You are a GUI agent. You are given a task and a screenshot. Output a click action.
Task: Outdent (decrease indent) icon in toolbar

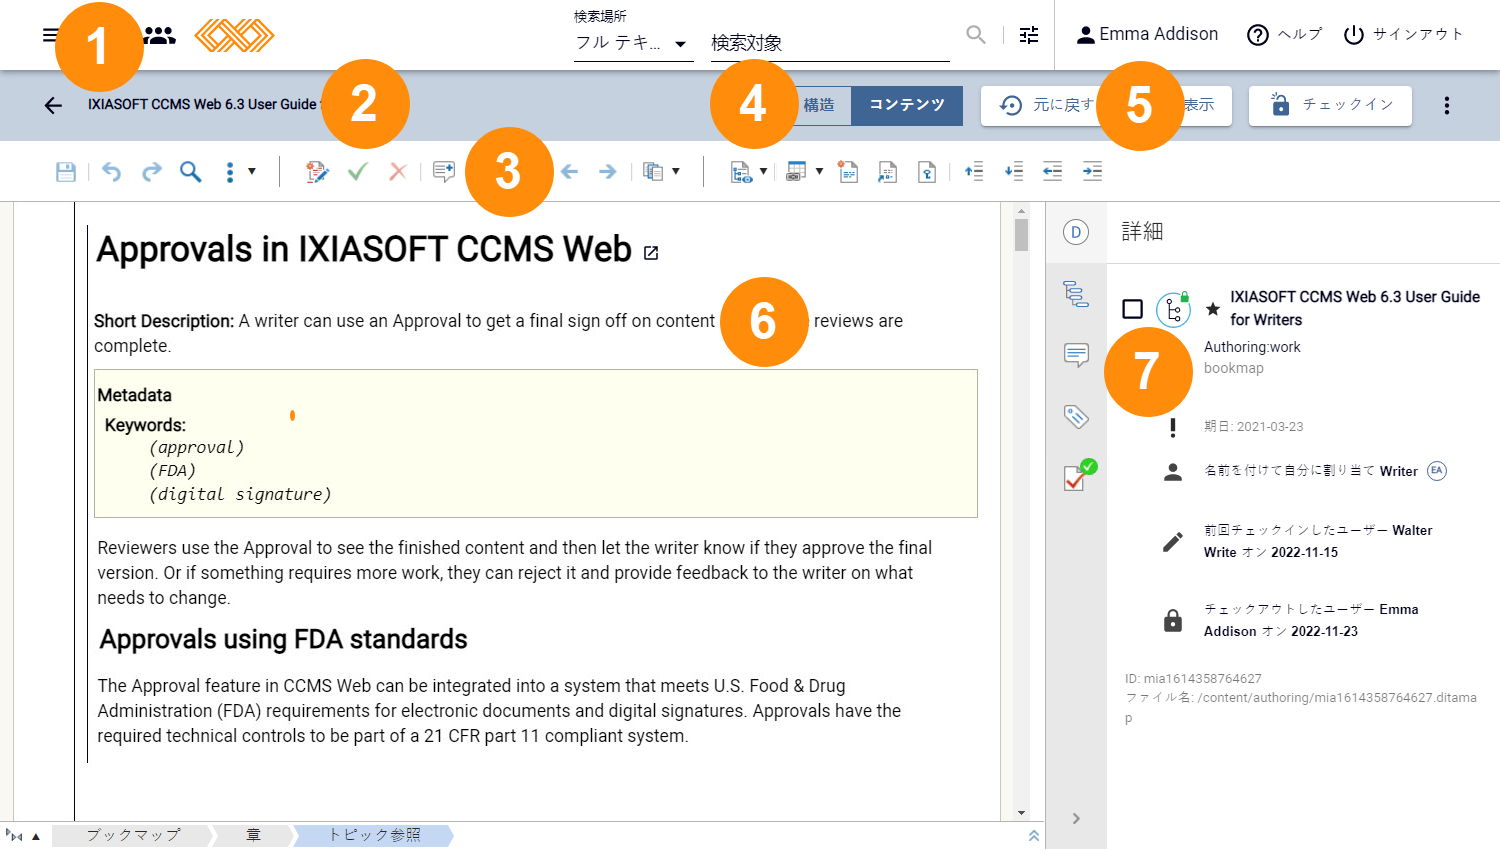click(x=1052, y=172)
